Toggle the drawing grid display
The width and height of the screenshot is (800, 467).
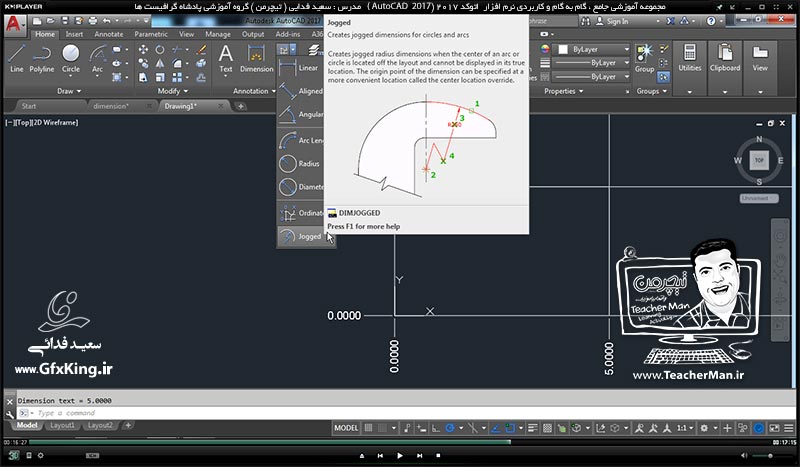(368, 428)
